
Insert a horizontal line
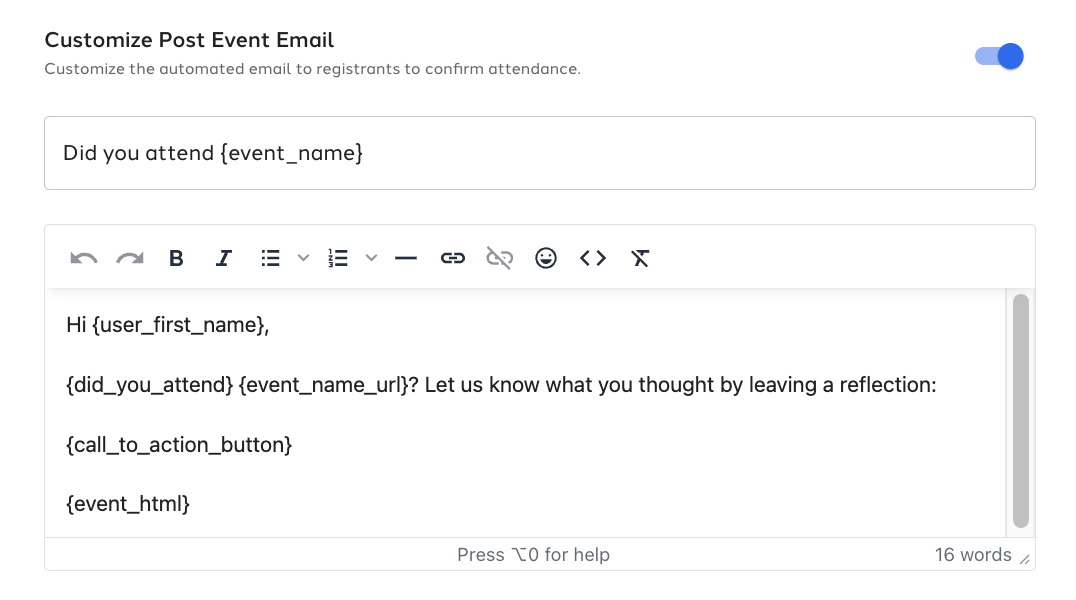[x=406, y=258]
